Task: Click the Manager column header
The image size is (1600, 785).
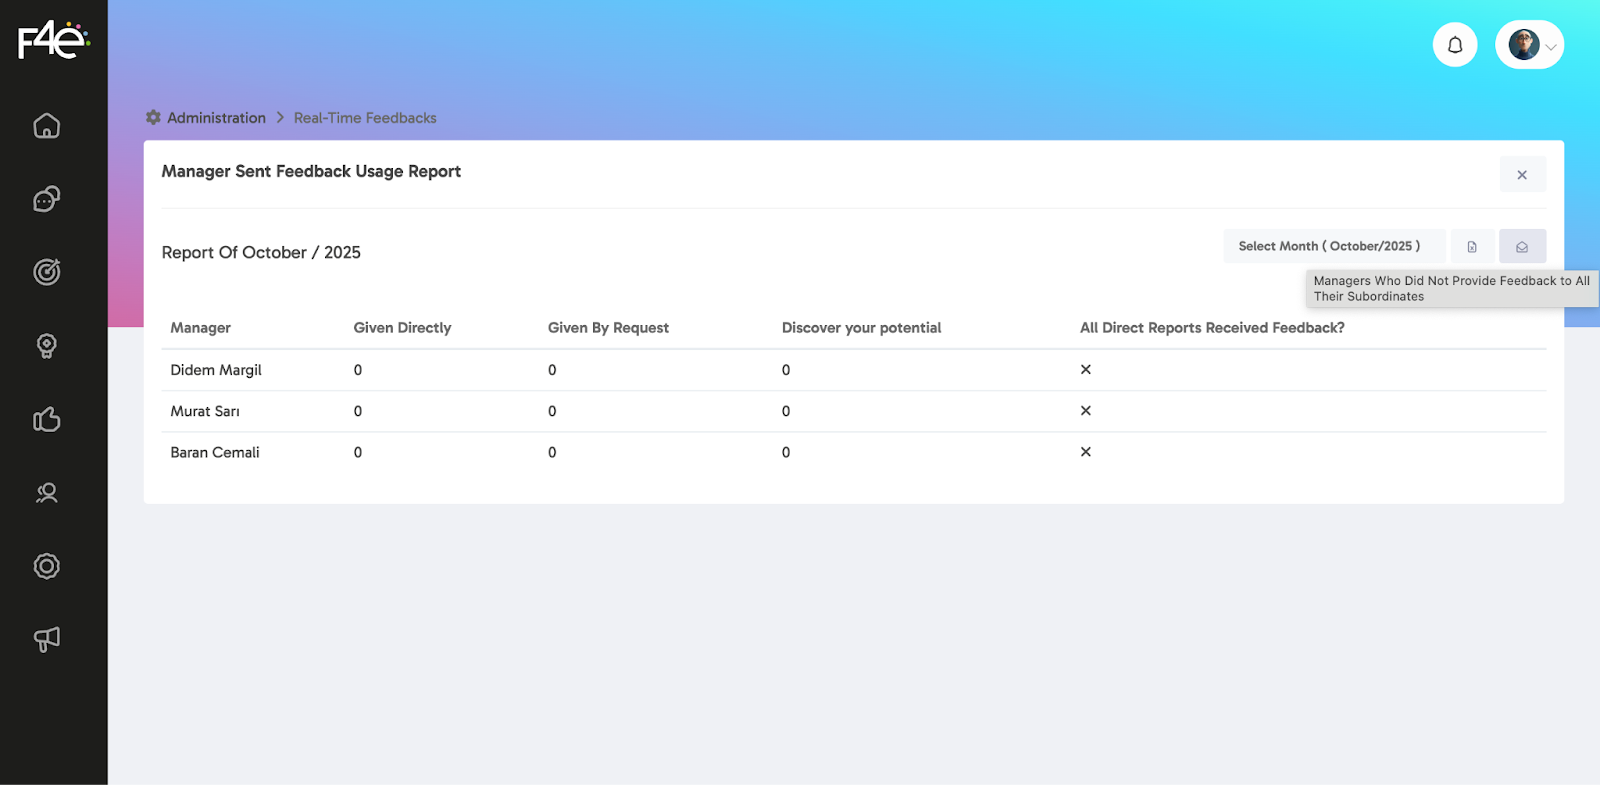Action: coord(200,328)
